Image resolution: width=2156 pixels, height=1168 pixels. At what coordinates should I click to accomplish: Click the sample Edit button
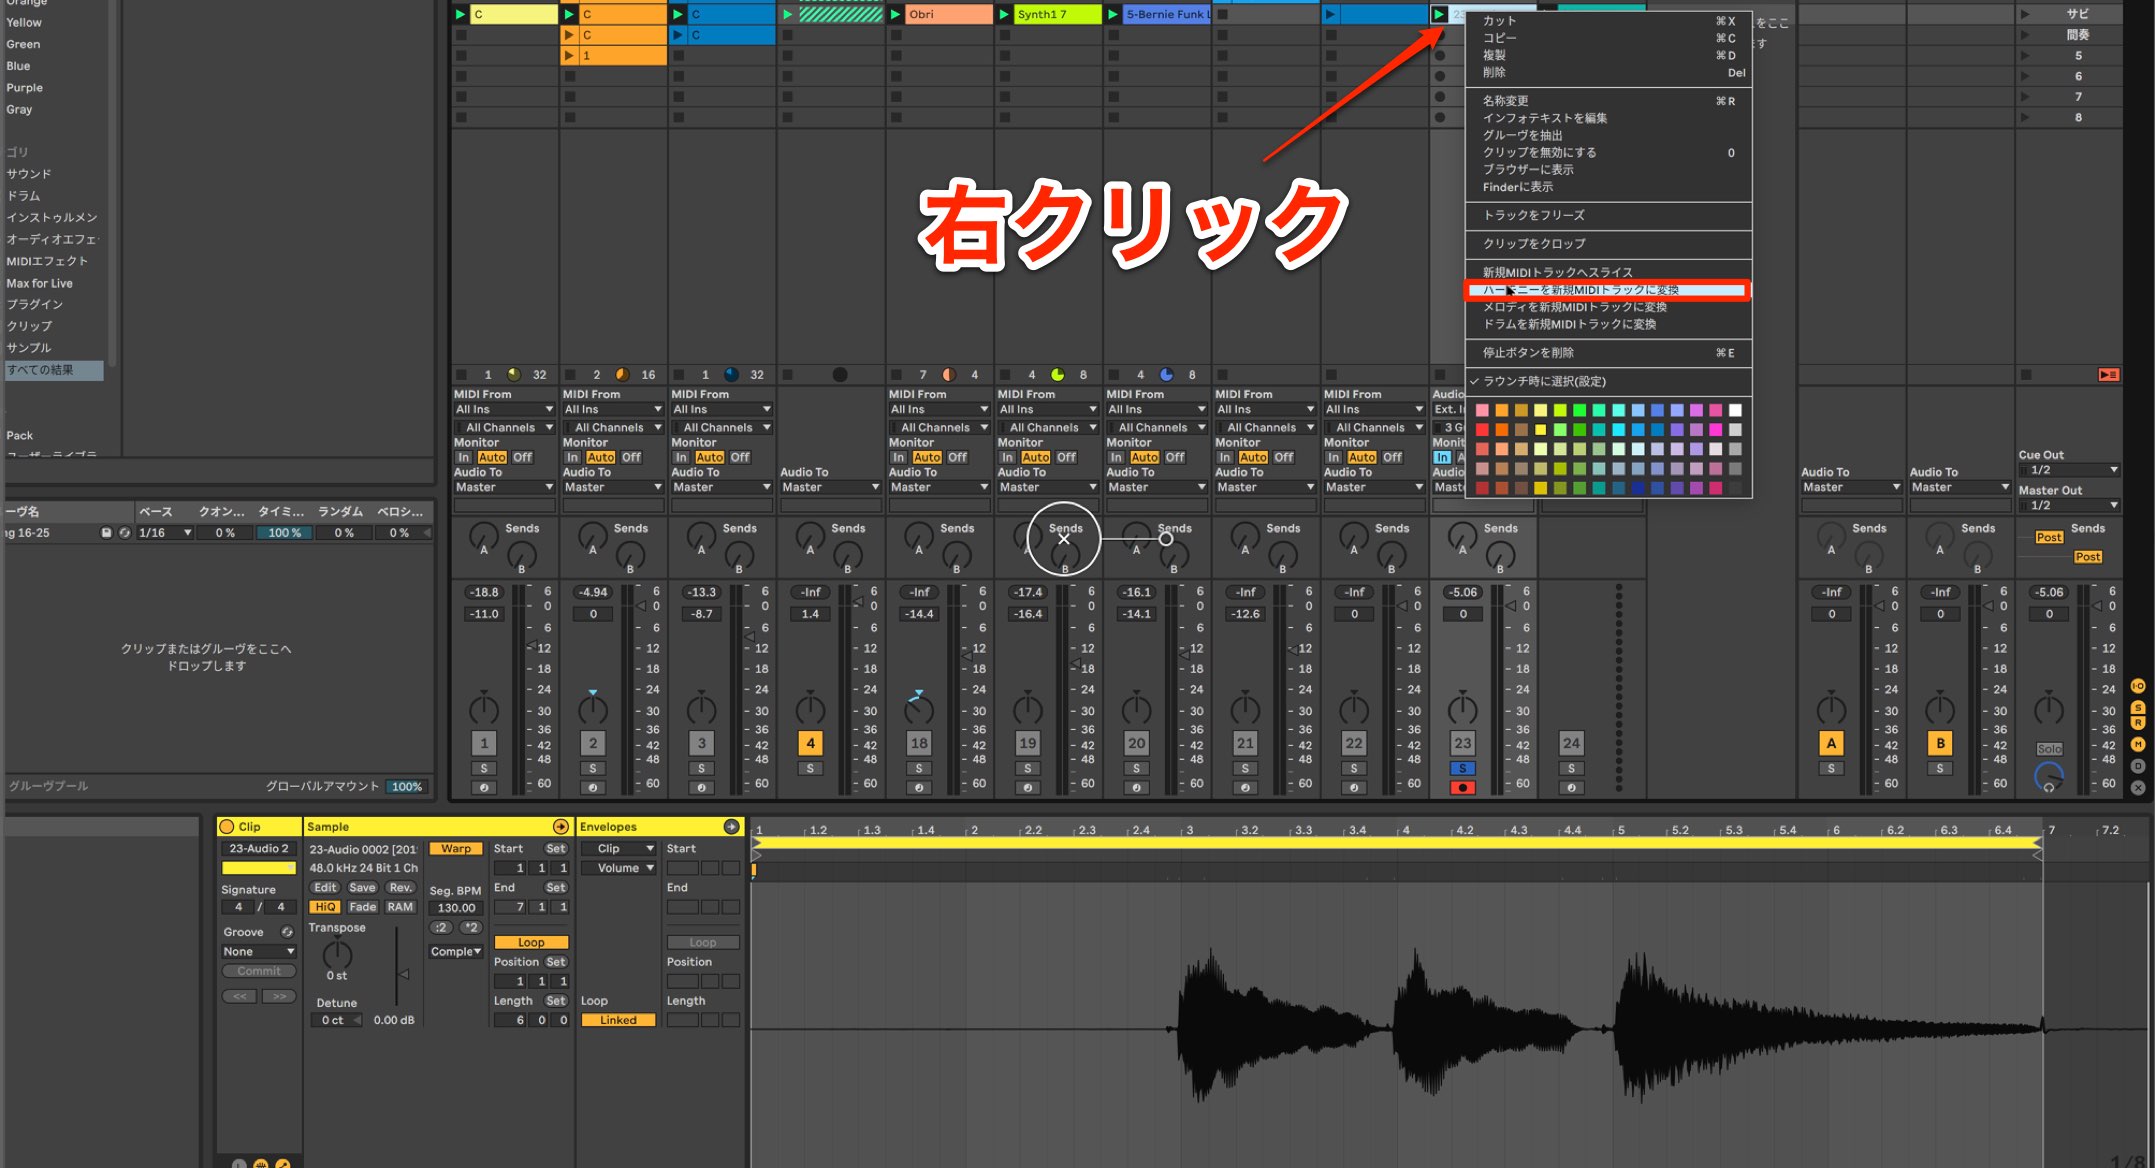(325, 888)
